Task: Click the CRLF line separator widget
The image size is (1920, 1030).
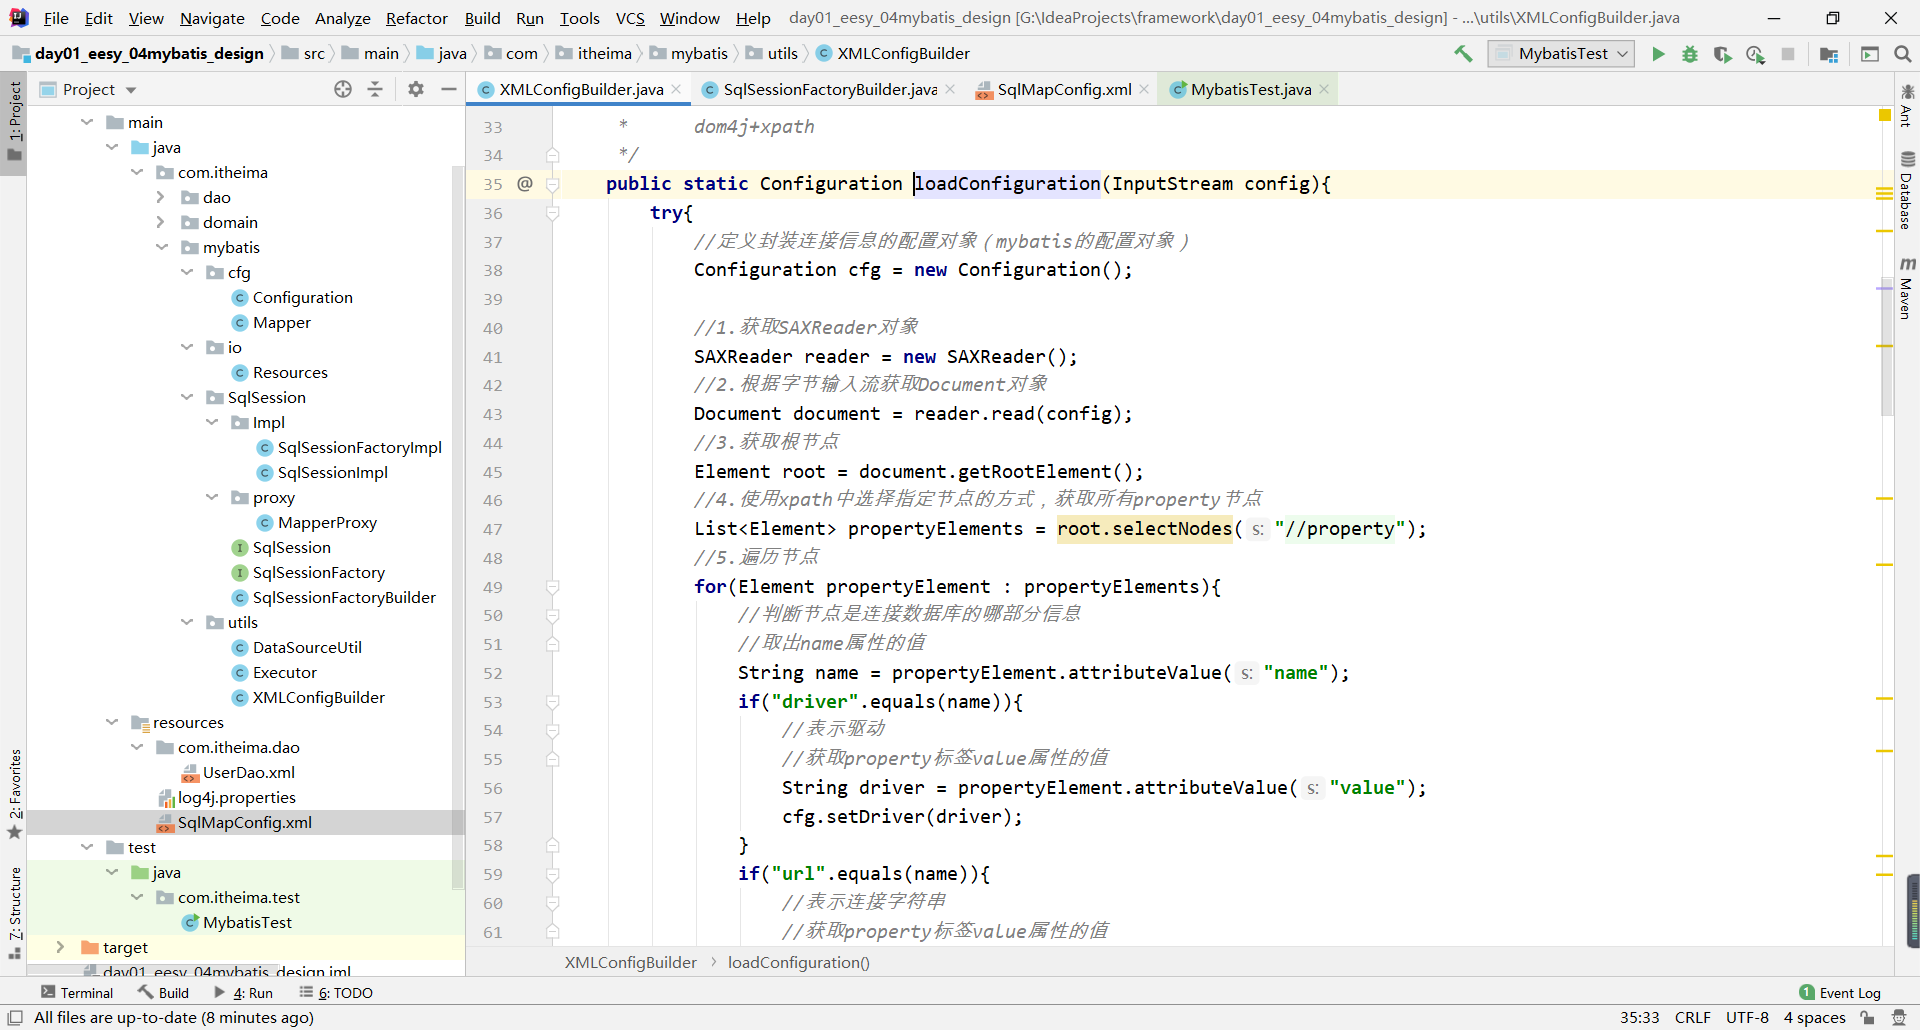Action: pos(1692,1017)
